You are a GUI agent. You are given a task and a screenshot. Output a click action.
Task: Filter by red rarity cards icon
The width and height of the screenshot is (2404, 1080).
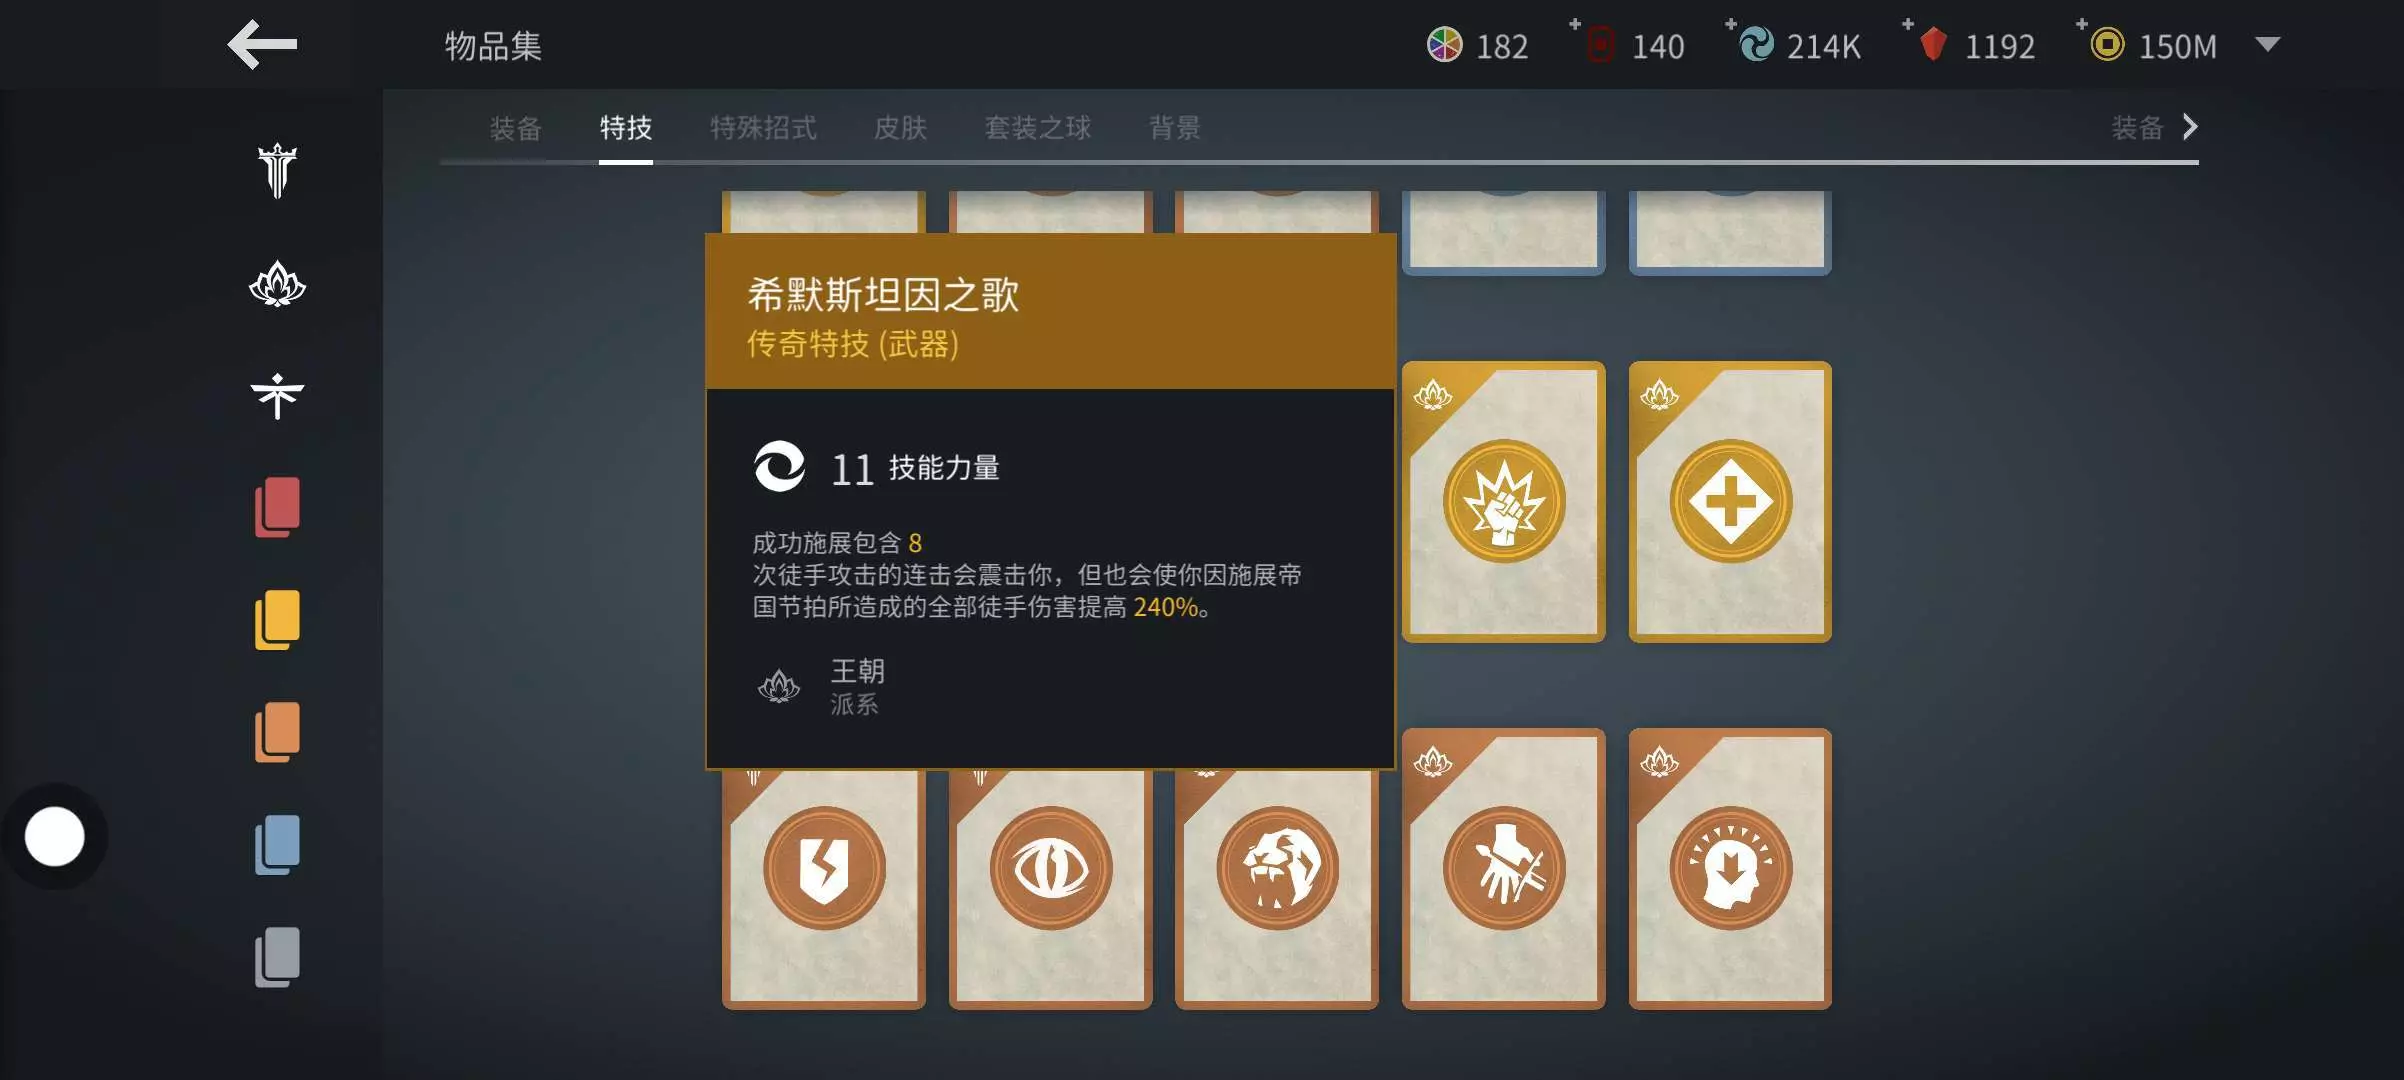coord(277,507)
